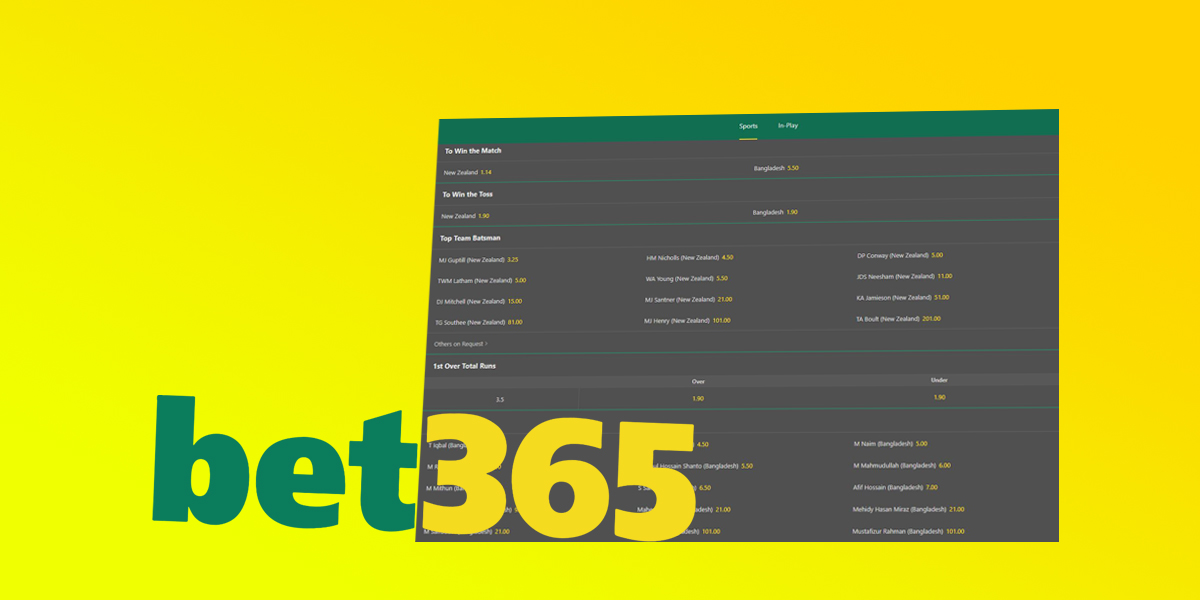Collapse the To Win the Match section
The width and height of the screenshot is (1200, 600).
473,151
